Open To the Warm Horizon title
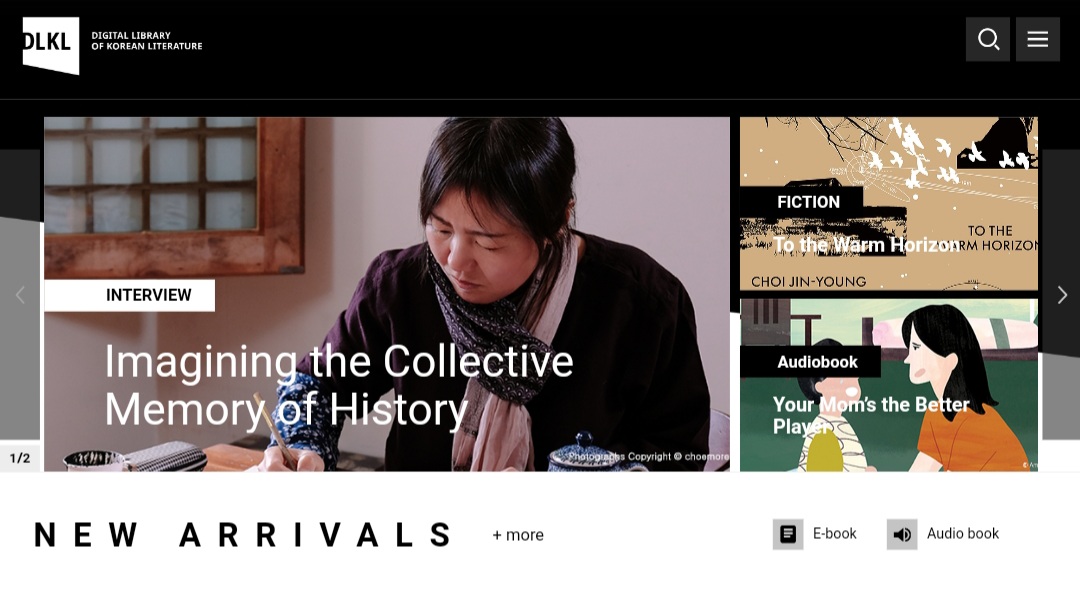The height and width of the screenshot is (612, 1080). (865, 245)
